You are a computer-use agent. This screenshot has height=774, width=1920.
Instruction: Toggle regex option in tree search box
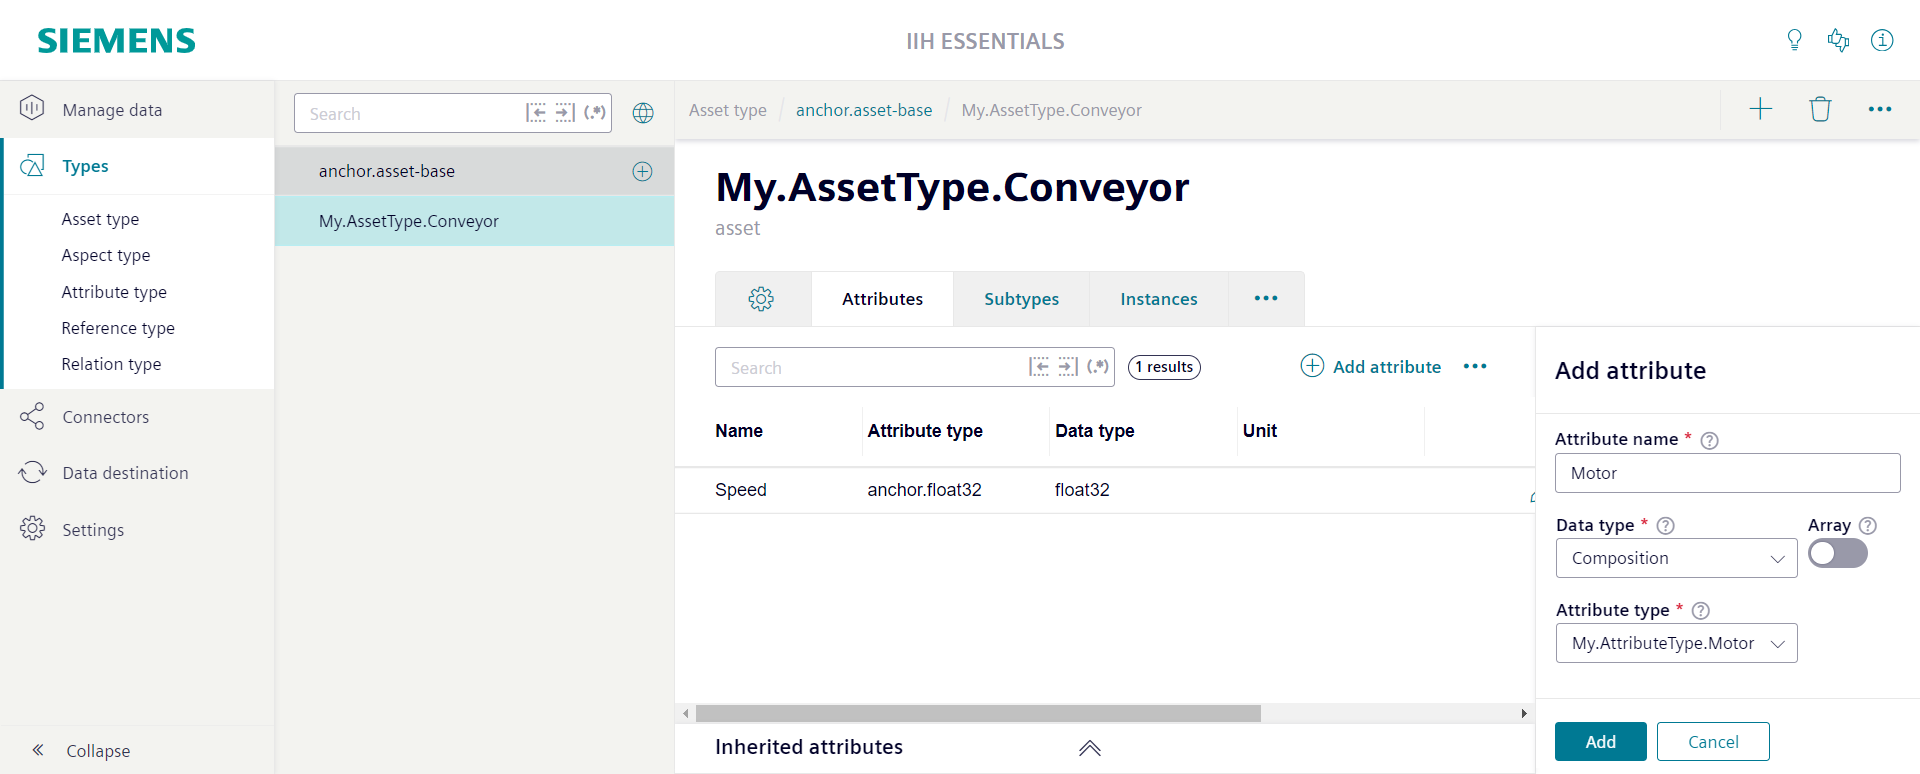tap(595, 113)
